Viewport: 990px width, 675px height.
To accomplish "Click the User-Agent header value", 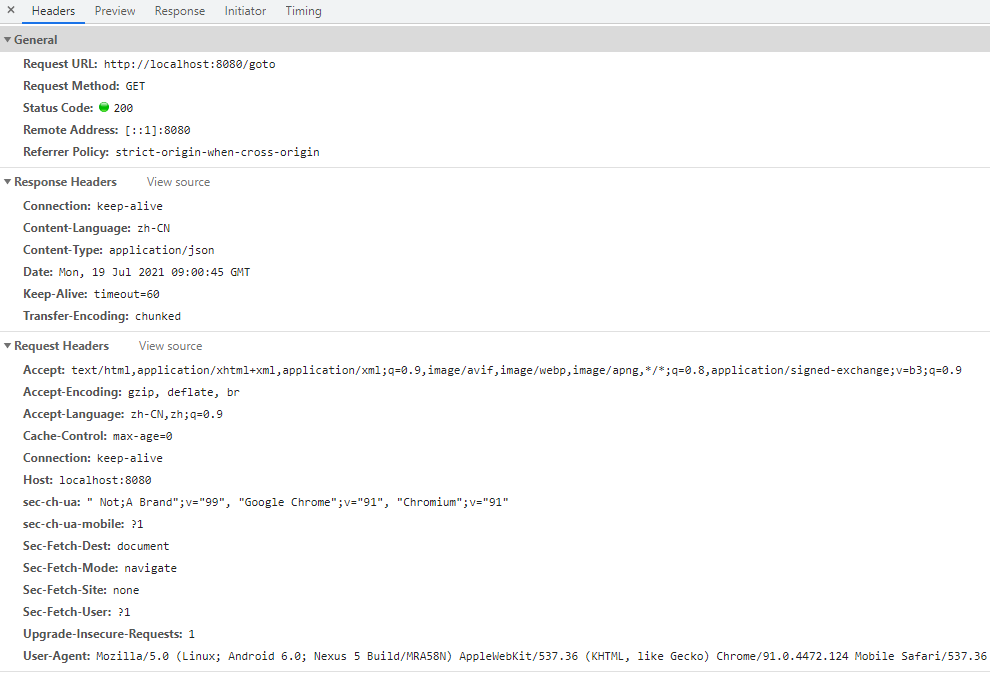I will 540,656.
